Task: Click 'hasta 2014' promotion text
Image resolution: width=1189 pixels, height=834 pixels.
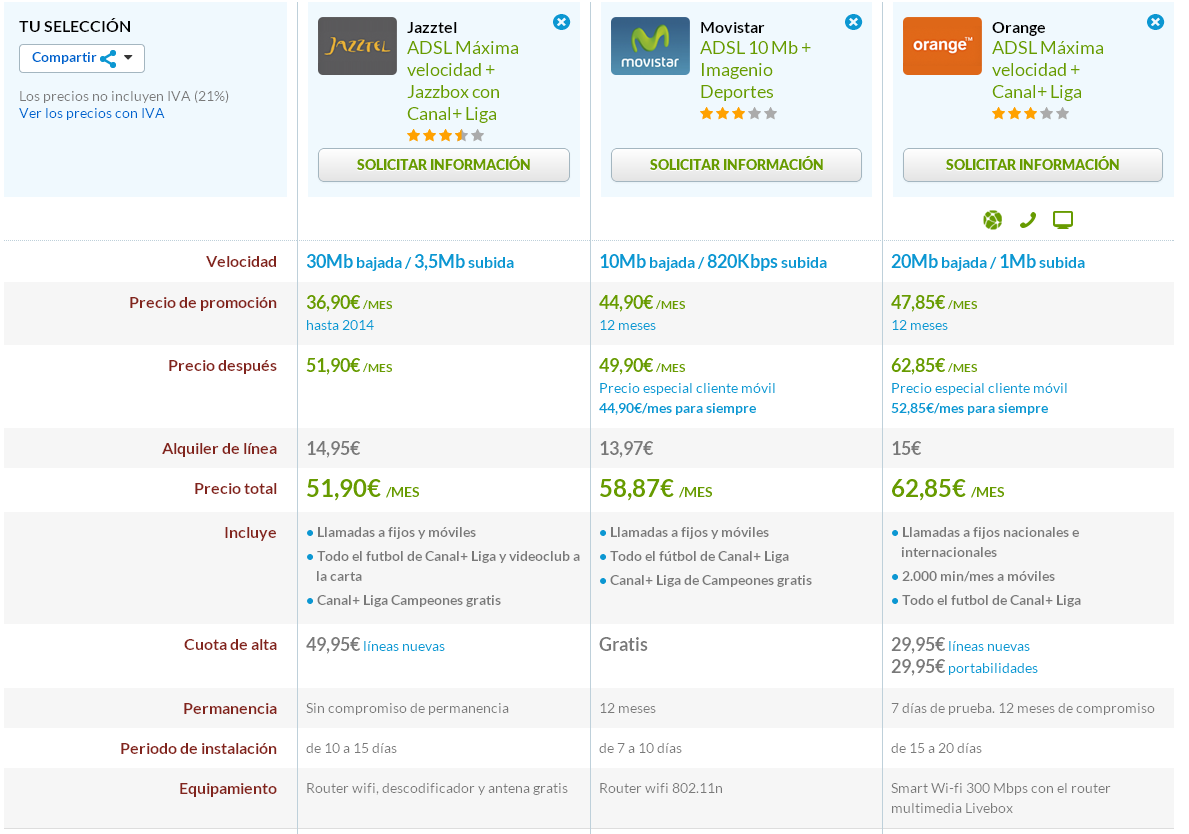Action: [340, 325]
